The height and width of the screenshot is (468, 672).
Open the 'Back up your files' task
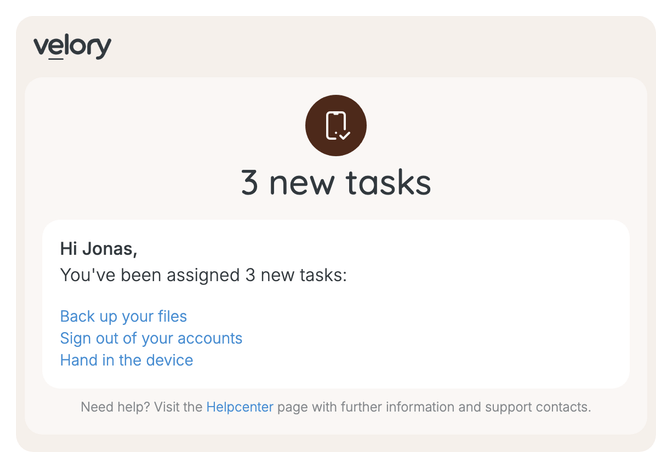pyautogui.click(x=123, y=316)
